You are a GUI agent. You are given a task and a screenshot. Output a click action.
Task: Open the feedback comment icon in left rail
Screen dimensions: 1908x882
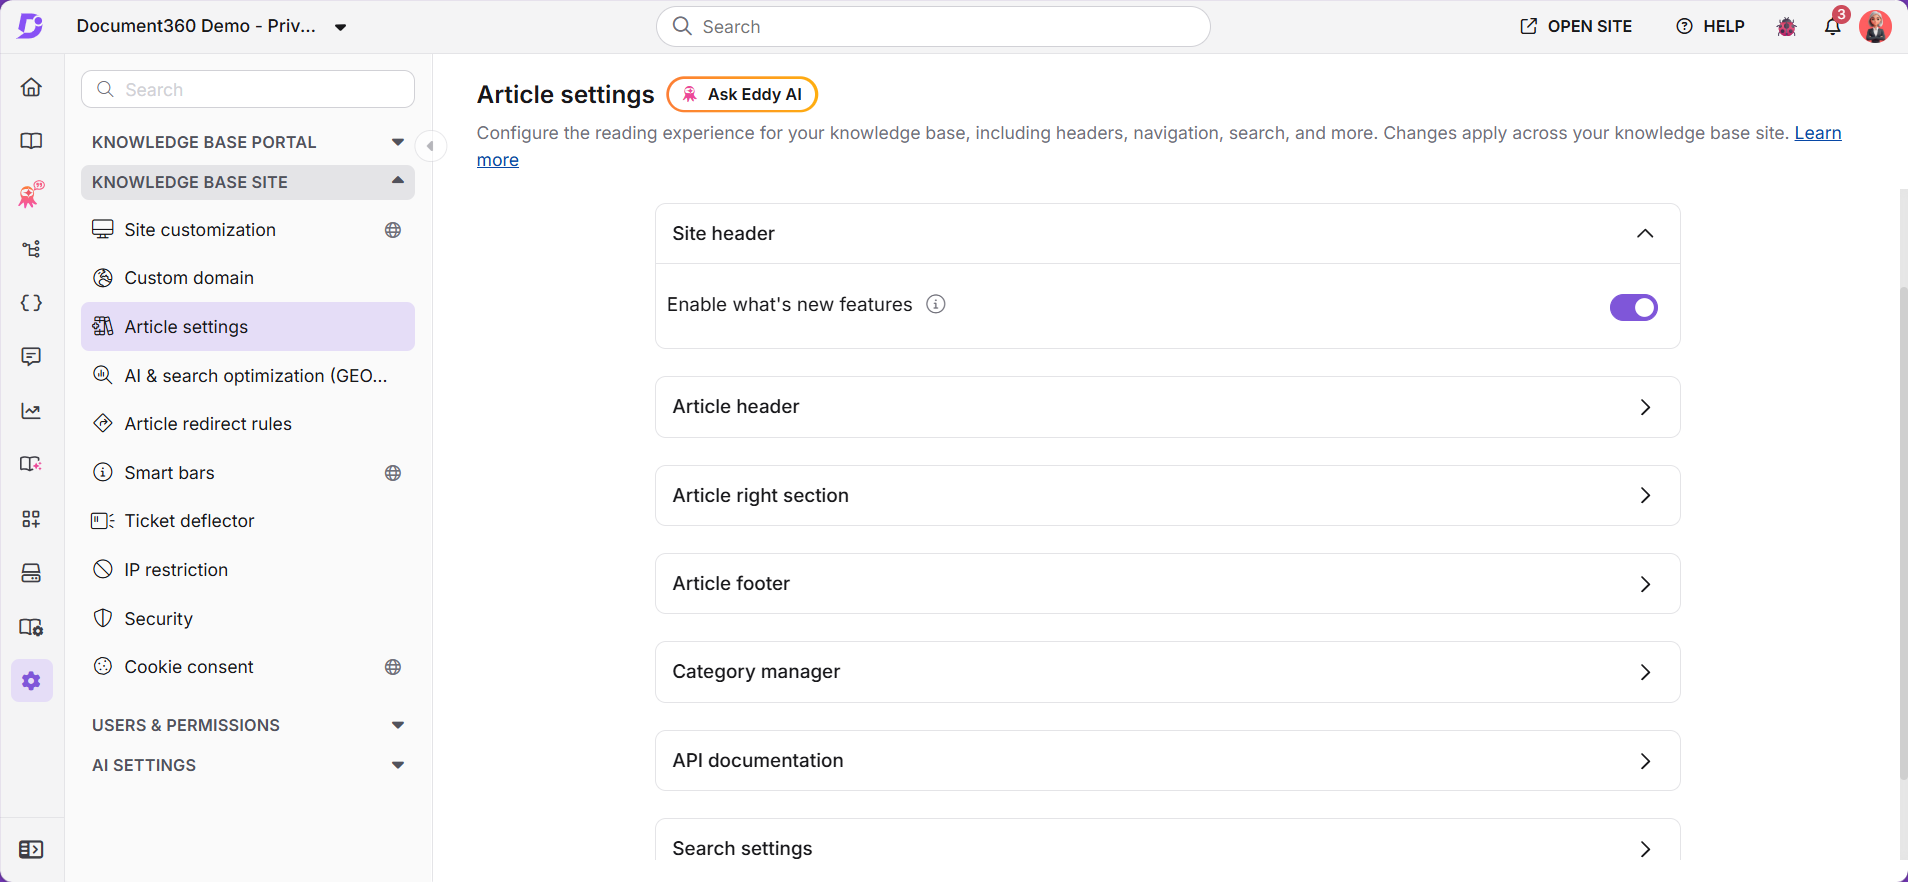[x=31, y=357]
